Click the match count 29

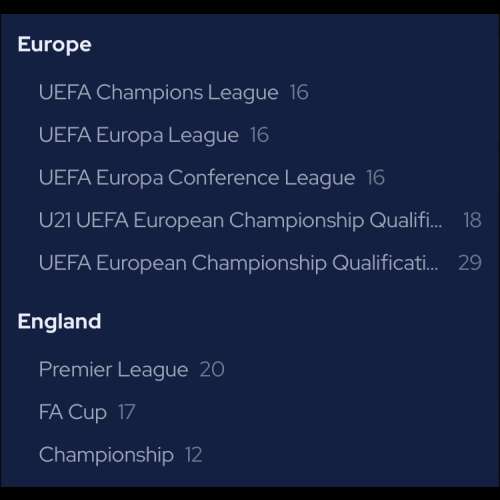pos(470,263)
